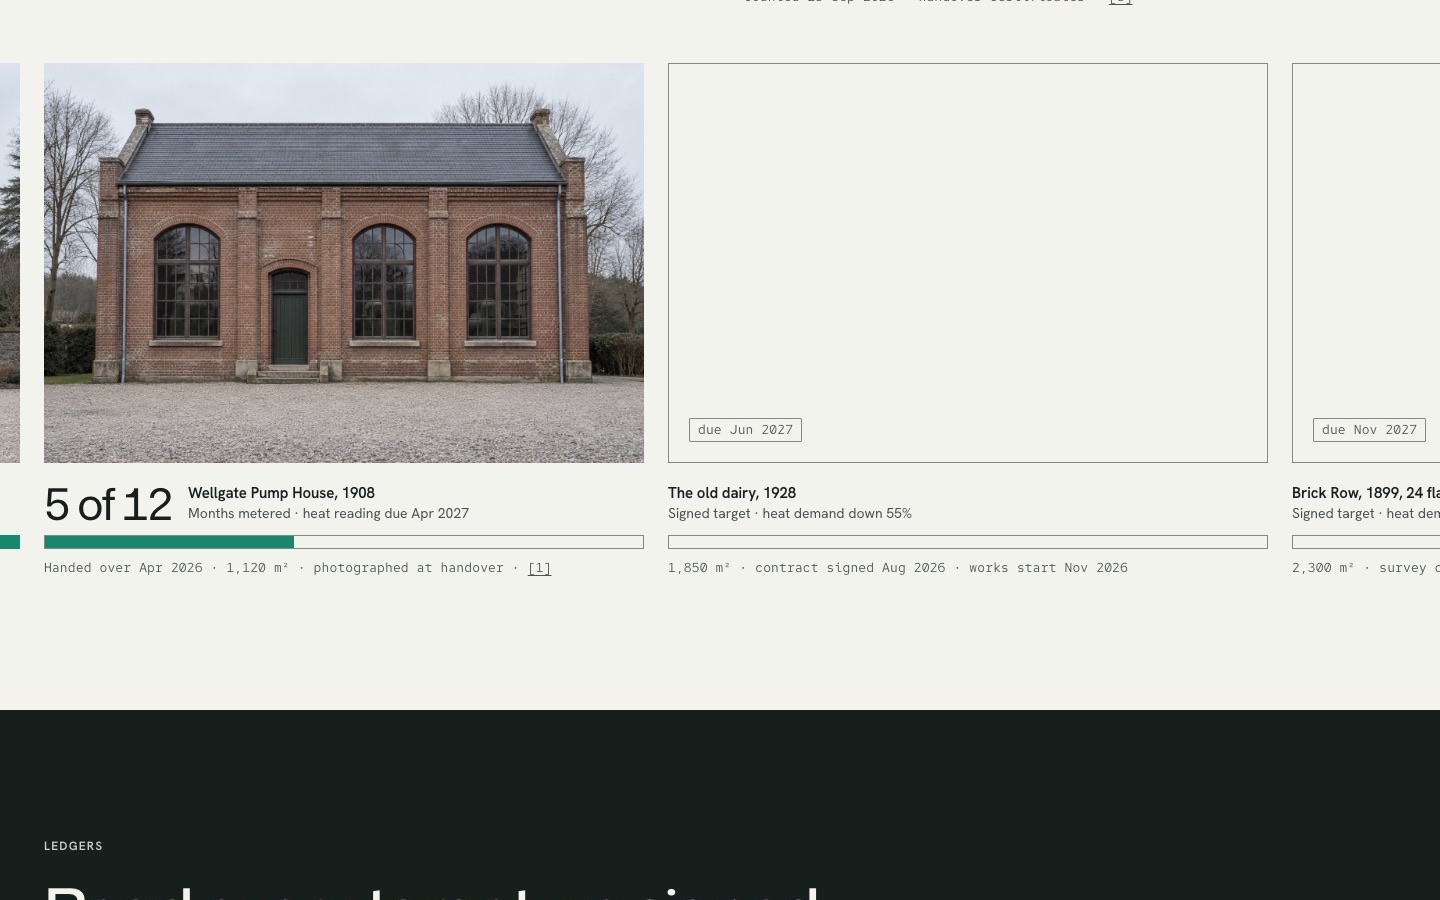Open the Wellgate Pump House photograph
This screenshot has height=900, width=1440.
(344, 263)
